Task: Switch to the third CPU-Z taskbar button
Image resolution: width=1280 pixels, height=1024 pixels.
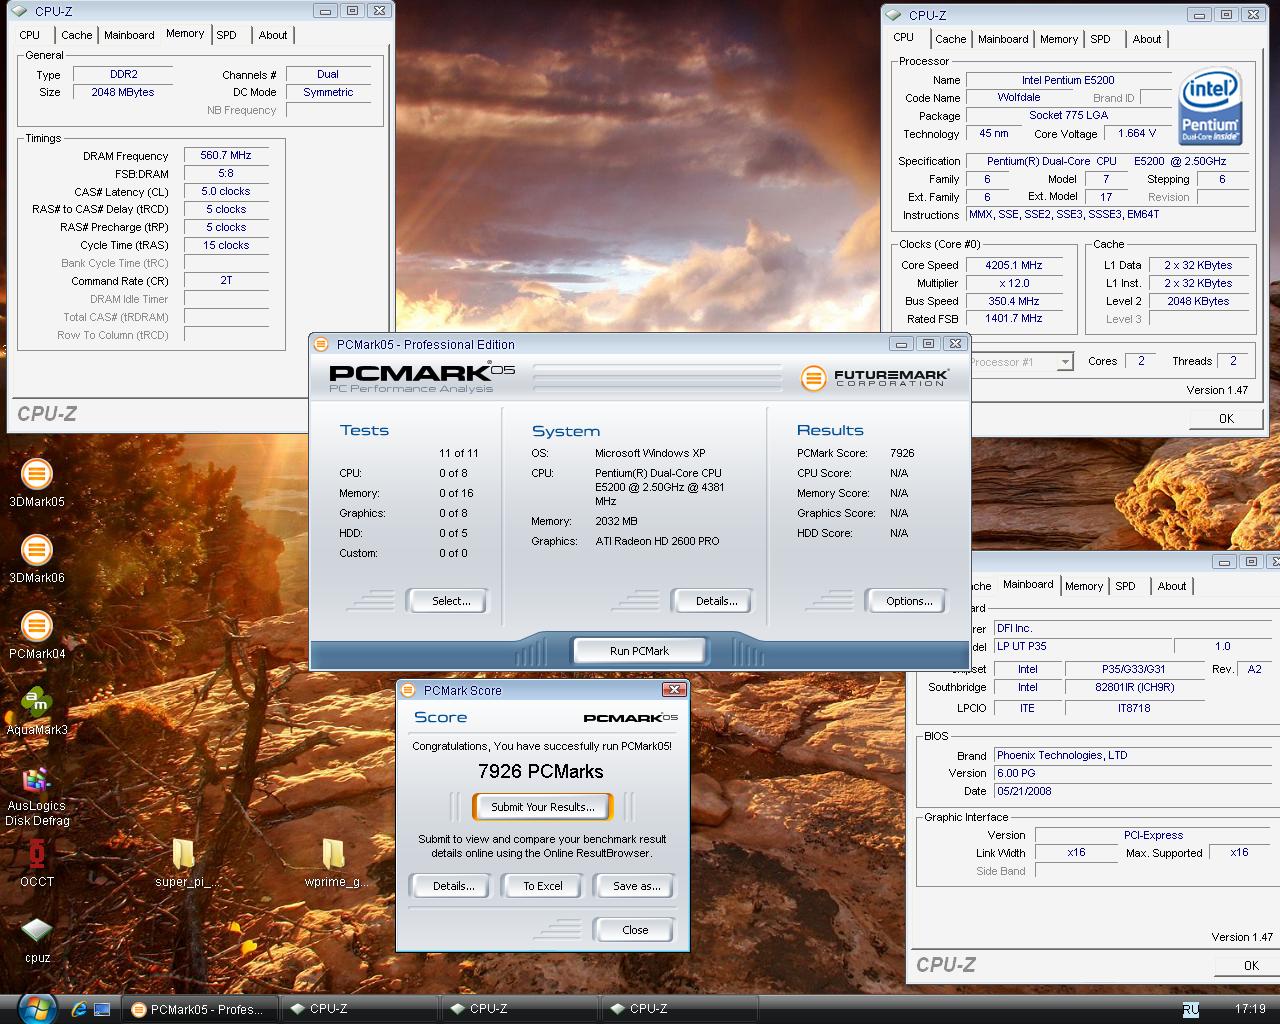Action: pyautogui.click(x=678, y=1009)
